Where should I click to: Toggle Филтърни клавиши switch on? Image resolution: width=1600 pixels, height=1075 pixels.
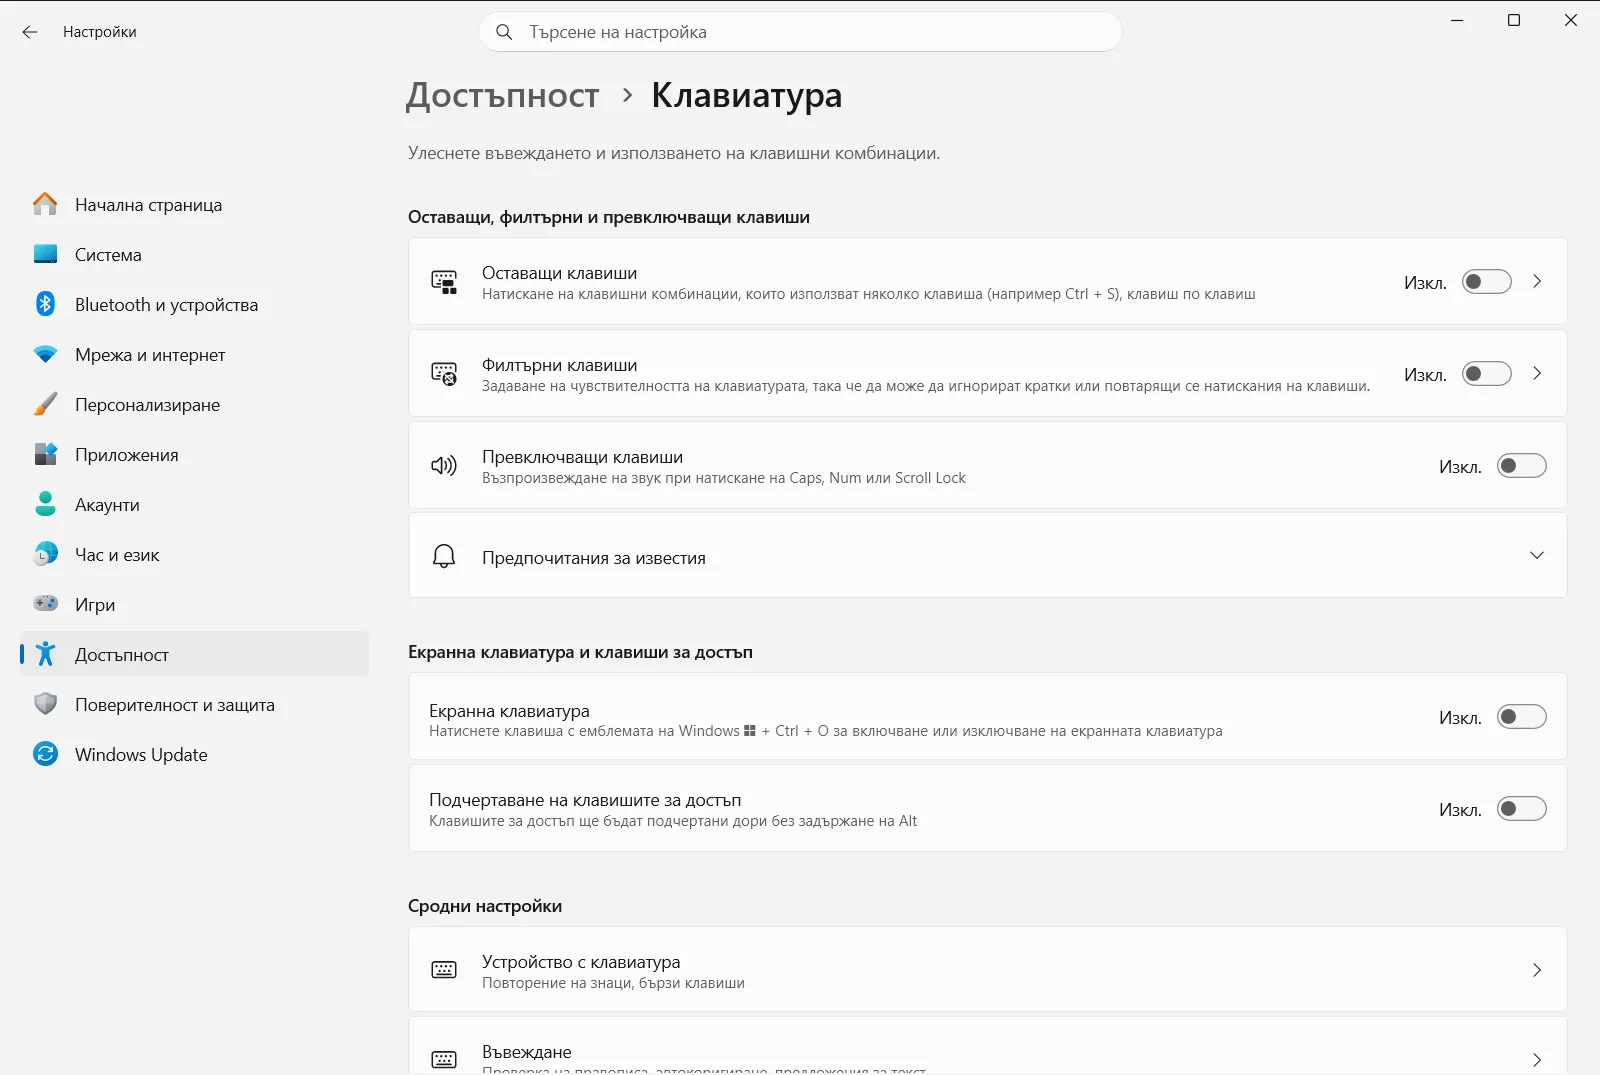coord(1486,374)
